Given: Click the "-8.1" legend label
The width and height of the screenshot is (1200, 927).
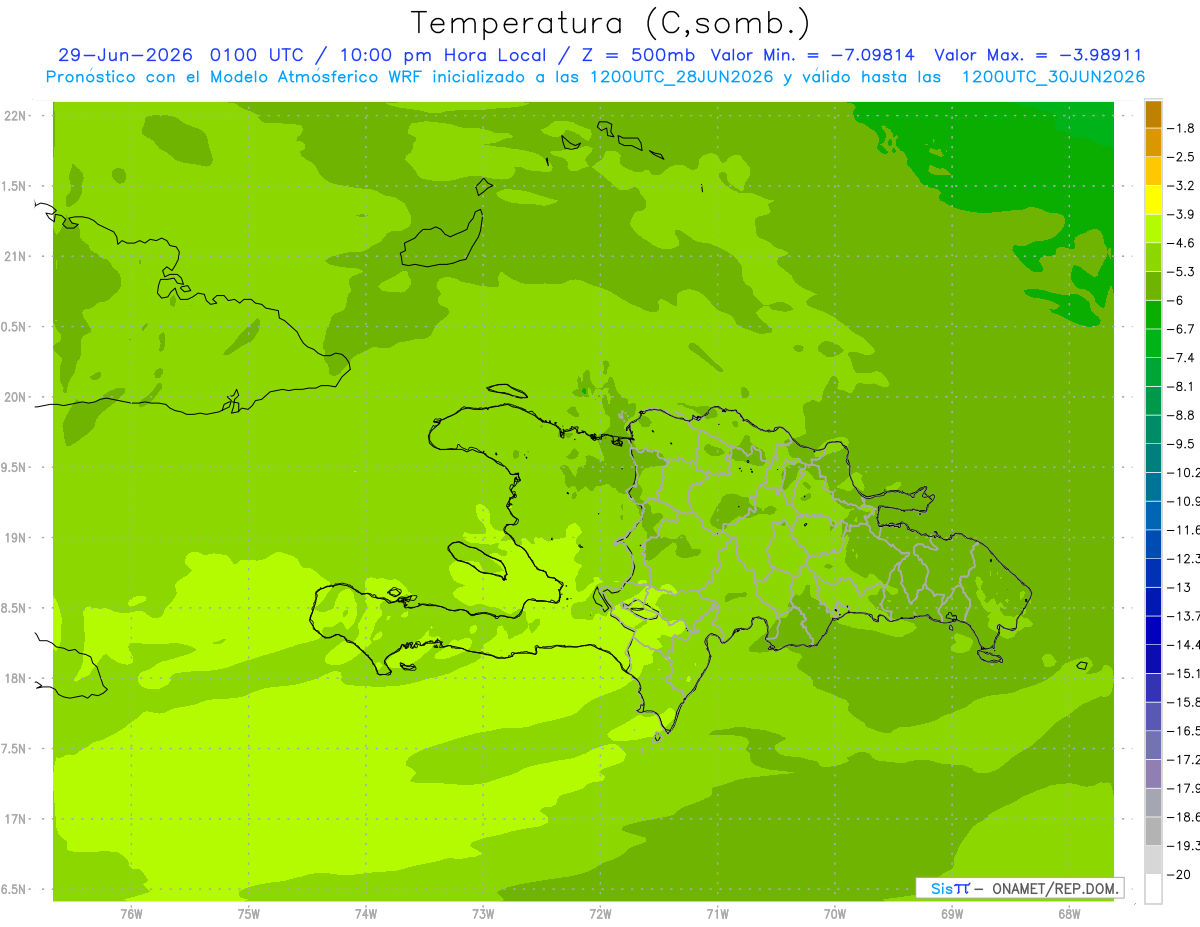Looking at the screenshot, I should [x=1183, y=386].
